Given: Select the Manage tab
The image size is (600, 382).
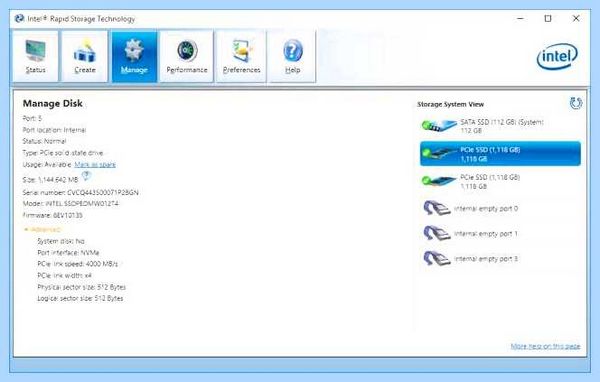Looking at the screenshot, I should click(x=134, y=56).
